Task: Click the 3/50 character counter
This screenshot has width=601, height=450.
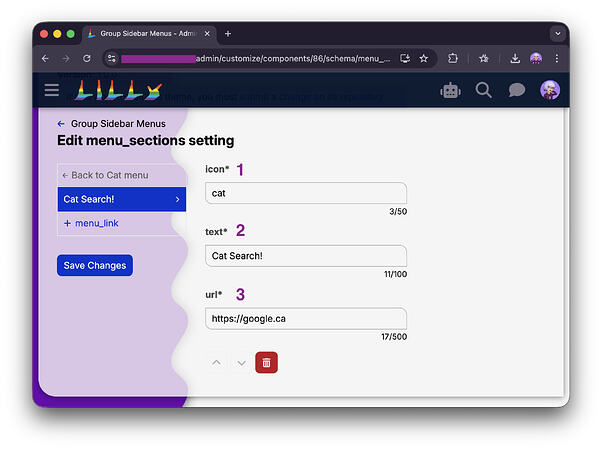Action: click(398, 212)
